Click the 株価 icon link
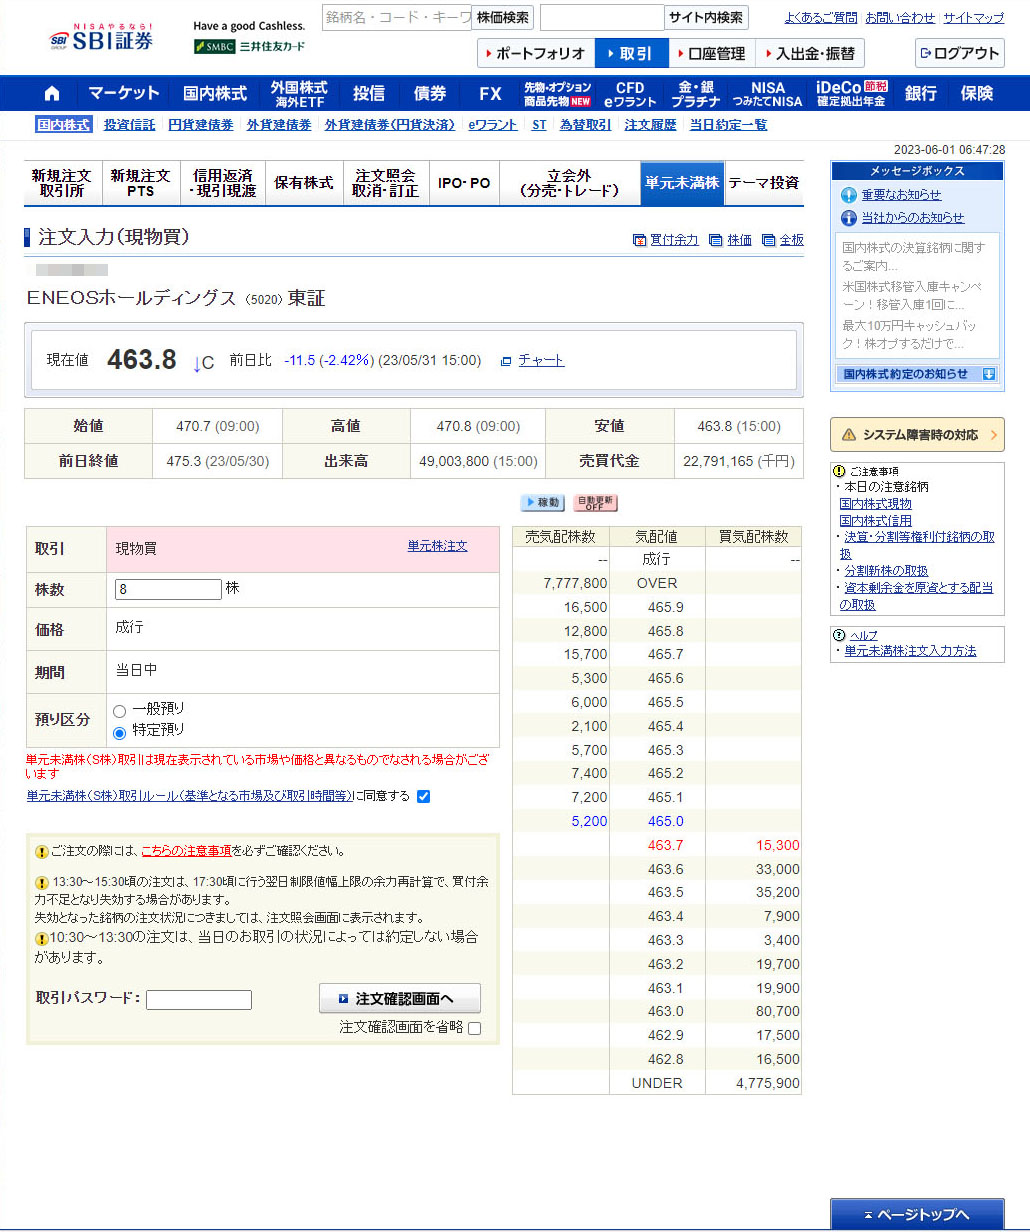The image size is (1030, 1232). (x=715, y=240)
